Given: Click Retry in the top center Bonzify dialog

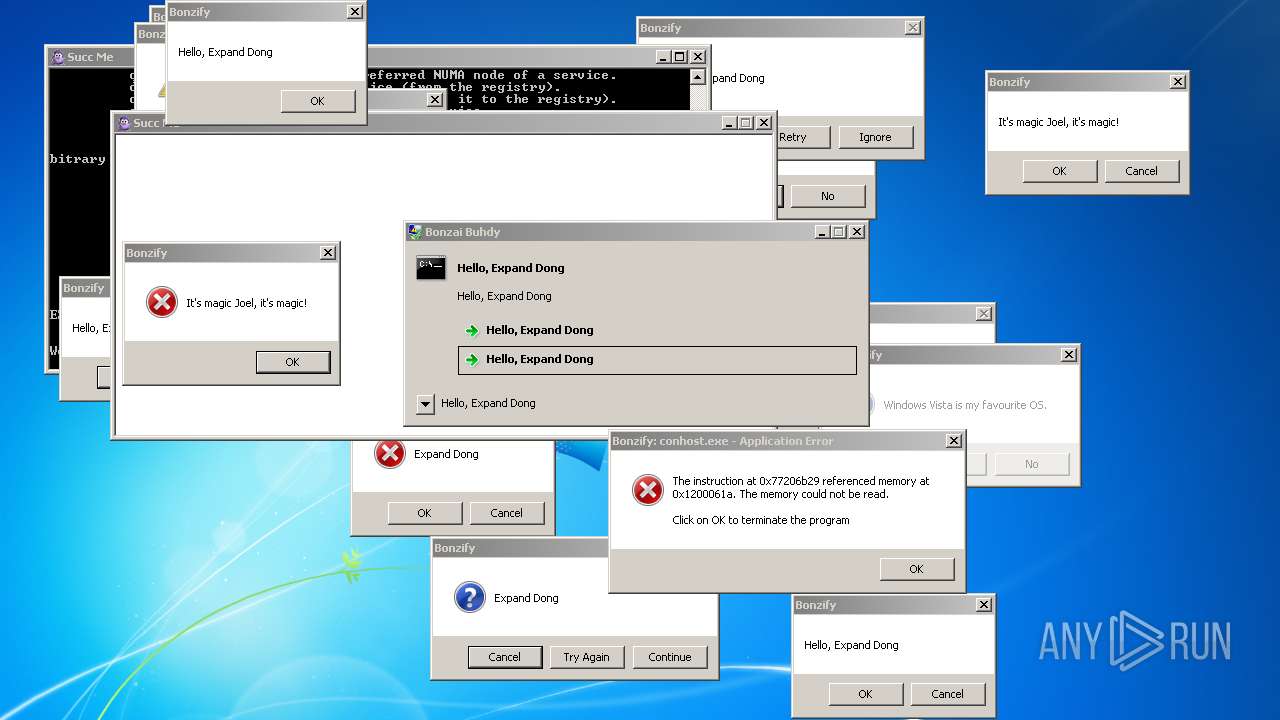Looking at the screenshot, I should (793, 137).
